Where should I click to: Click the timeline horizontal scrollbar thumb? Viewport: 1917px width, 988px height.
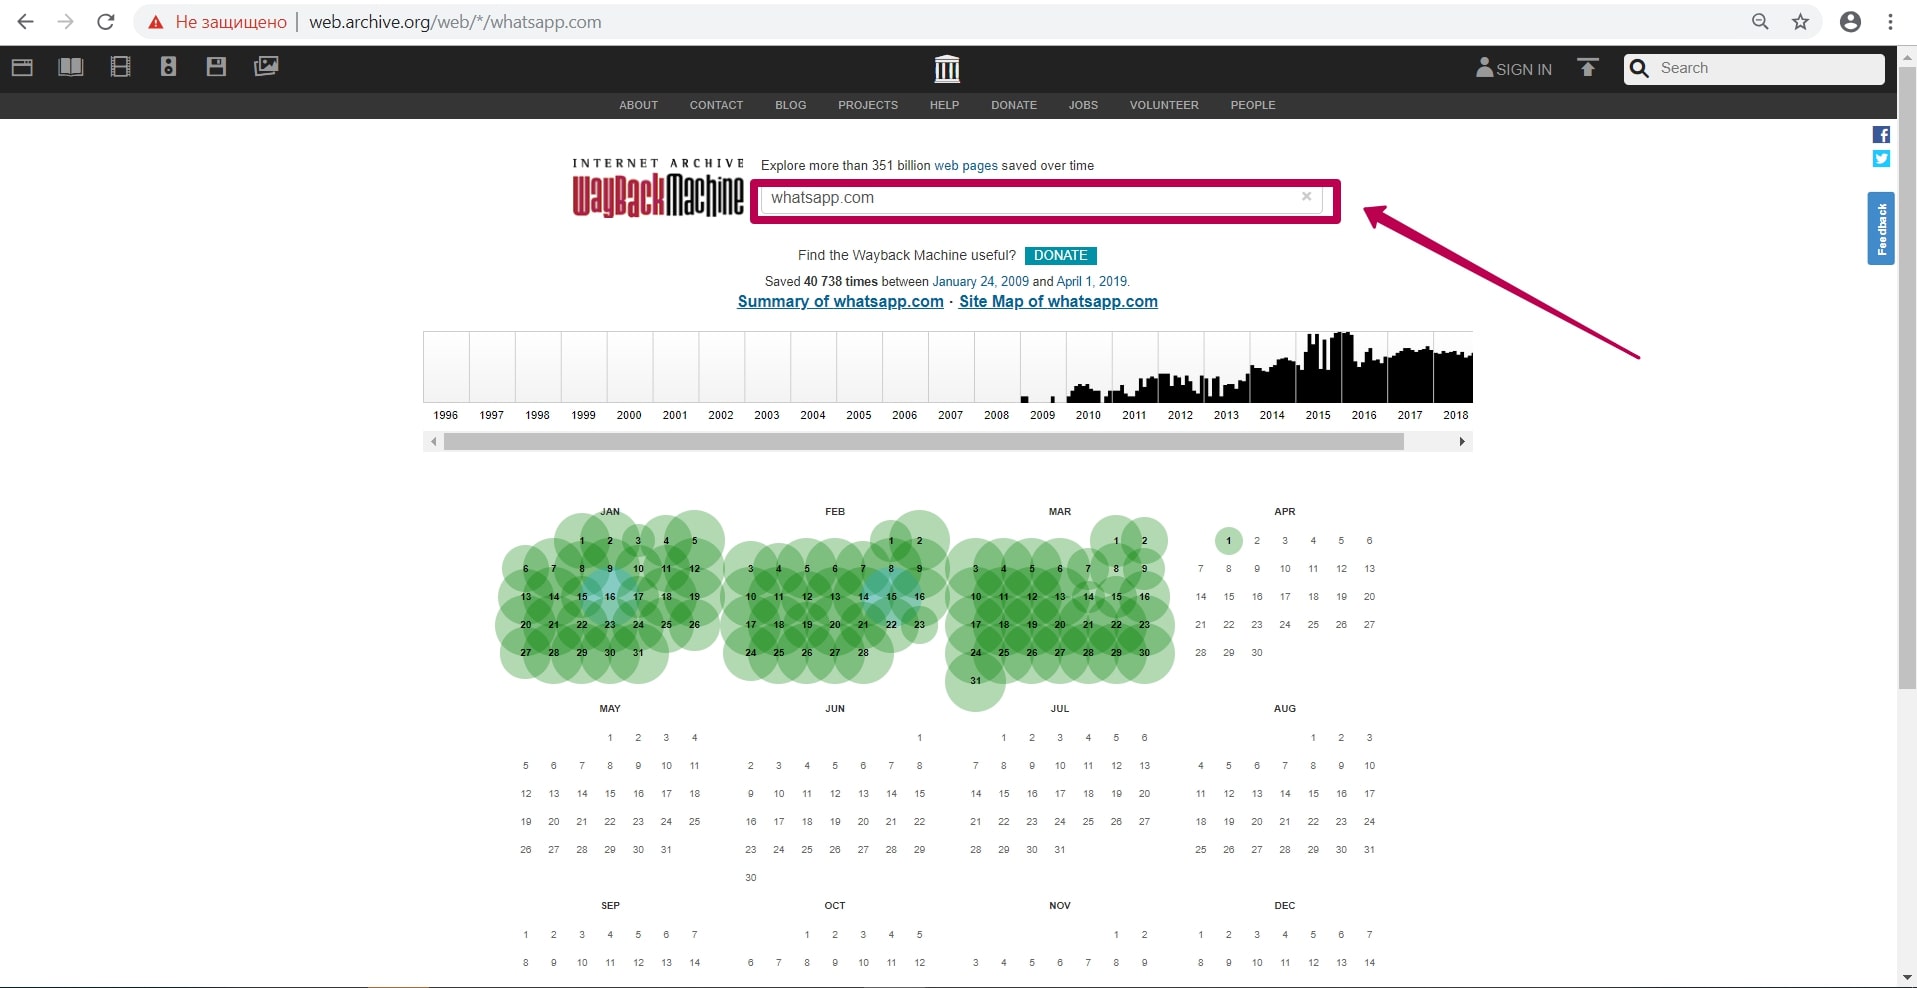[924, 441]
